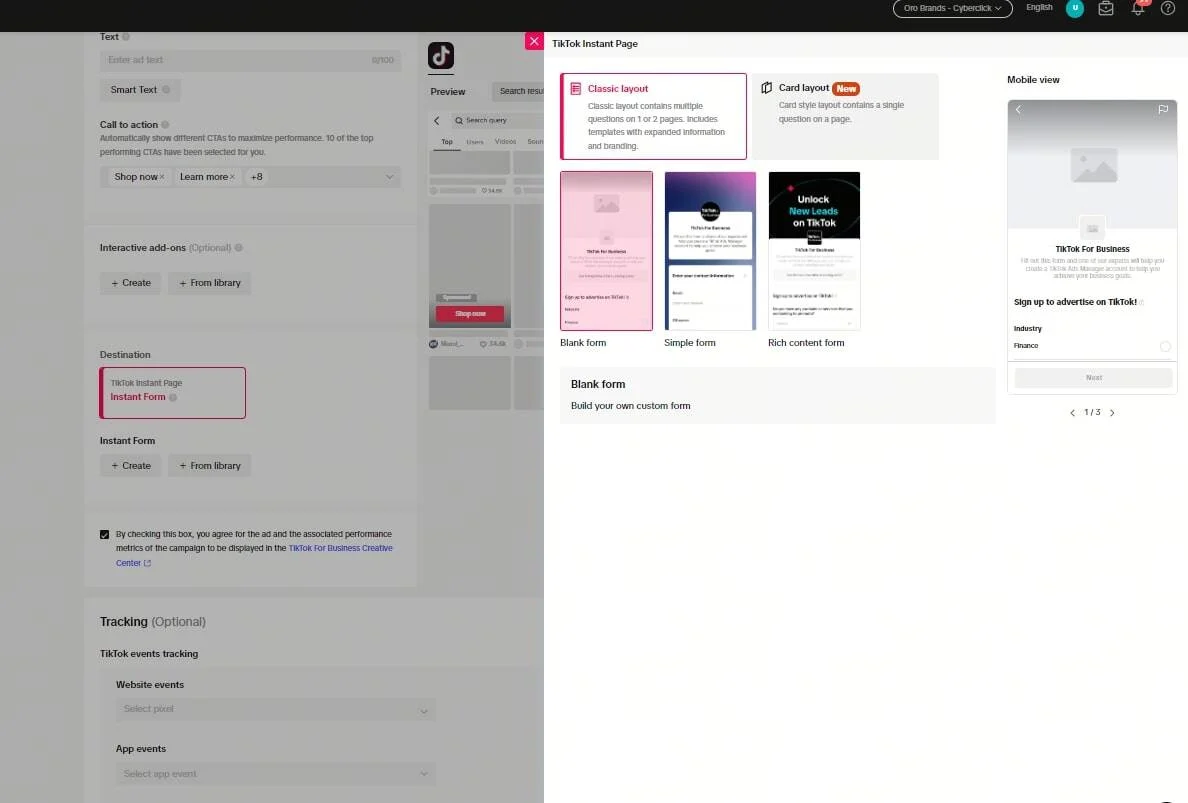Click the flag icon in mobile view

[x=1163, y=110]
